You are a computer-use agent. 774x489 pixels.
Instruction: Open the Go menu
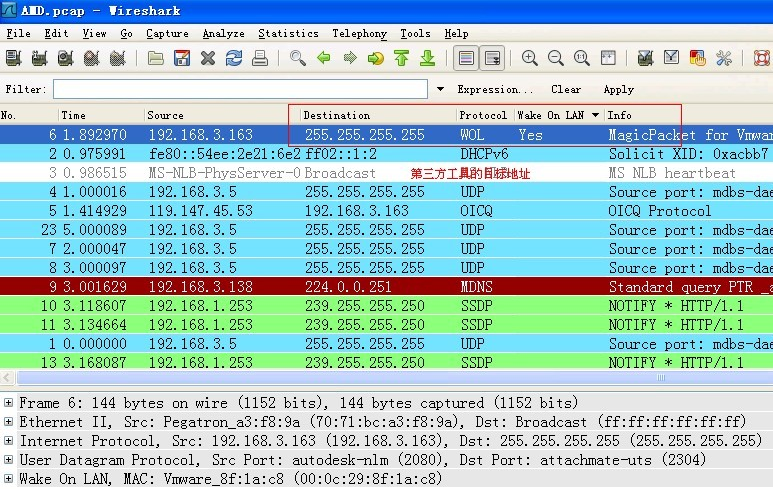click(x=126, y=34)
